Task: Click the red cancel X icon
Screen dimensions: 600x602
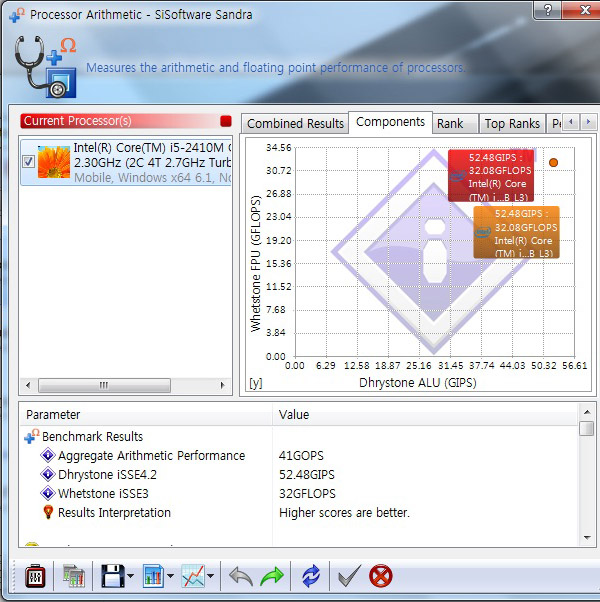Action: 380,576
